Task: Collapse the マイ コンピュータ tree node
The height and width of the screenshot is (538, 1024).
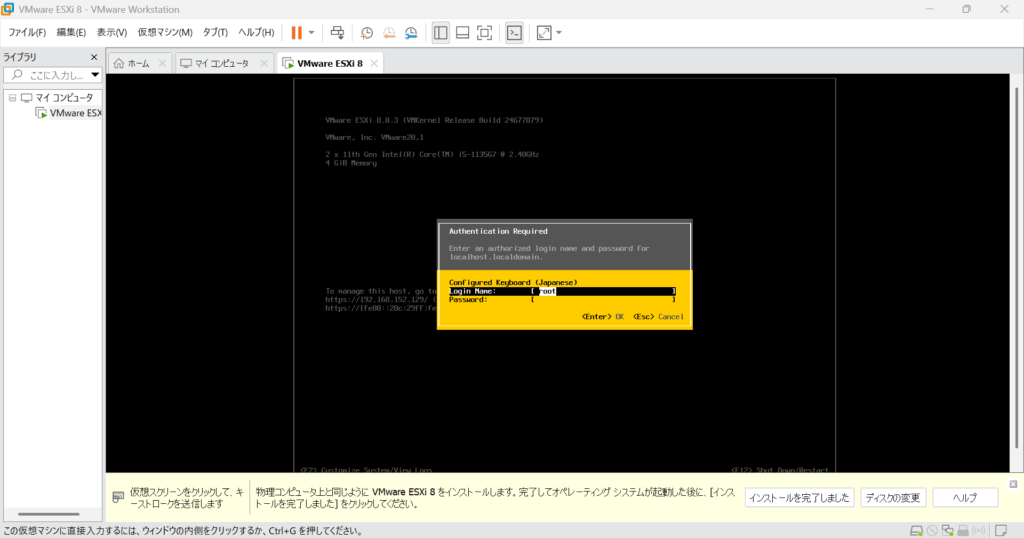Action: (x=11, y=98)
